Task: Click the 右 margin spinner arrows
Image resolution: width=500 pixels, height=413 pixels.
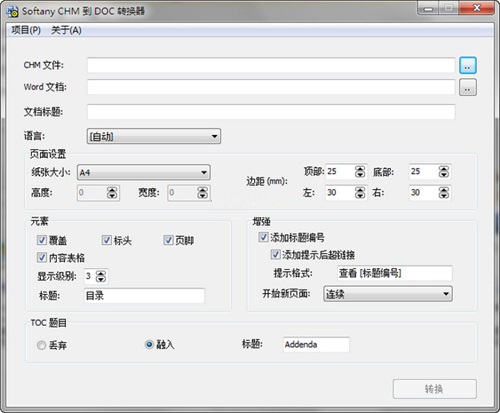Action: (x=443, y=193)
